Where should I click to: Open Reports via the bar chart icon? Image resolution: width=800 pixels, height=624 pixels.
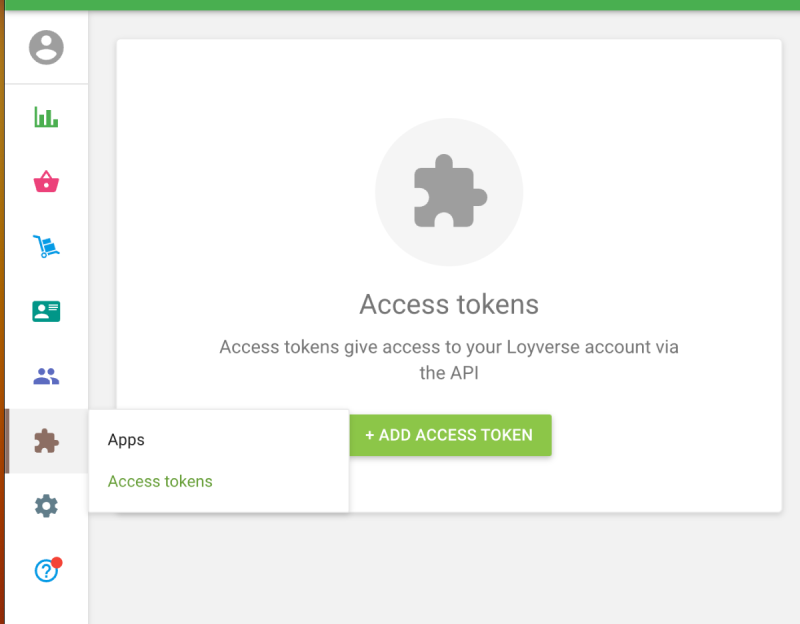[46, 117]
